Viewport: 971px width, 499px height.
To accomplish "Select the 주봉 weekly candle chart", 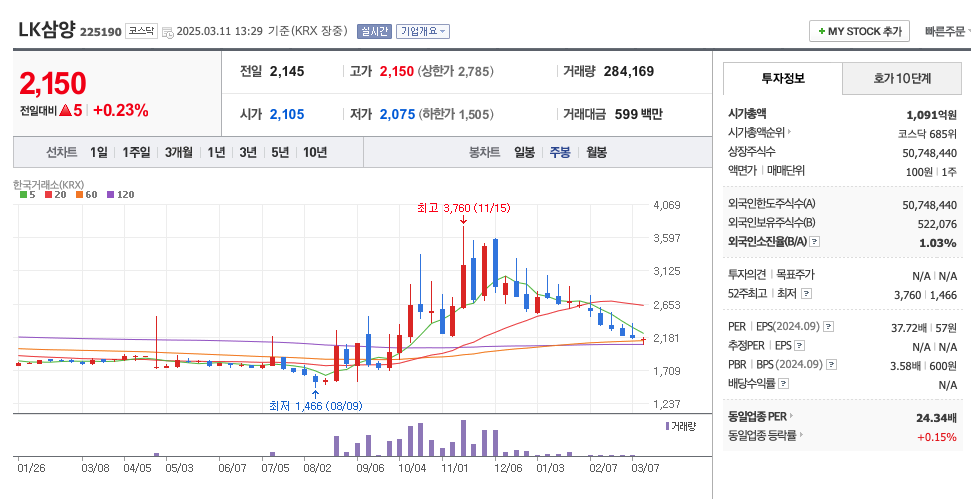I will (560, 152).
